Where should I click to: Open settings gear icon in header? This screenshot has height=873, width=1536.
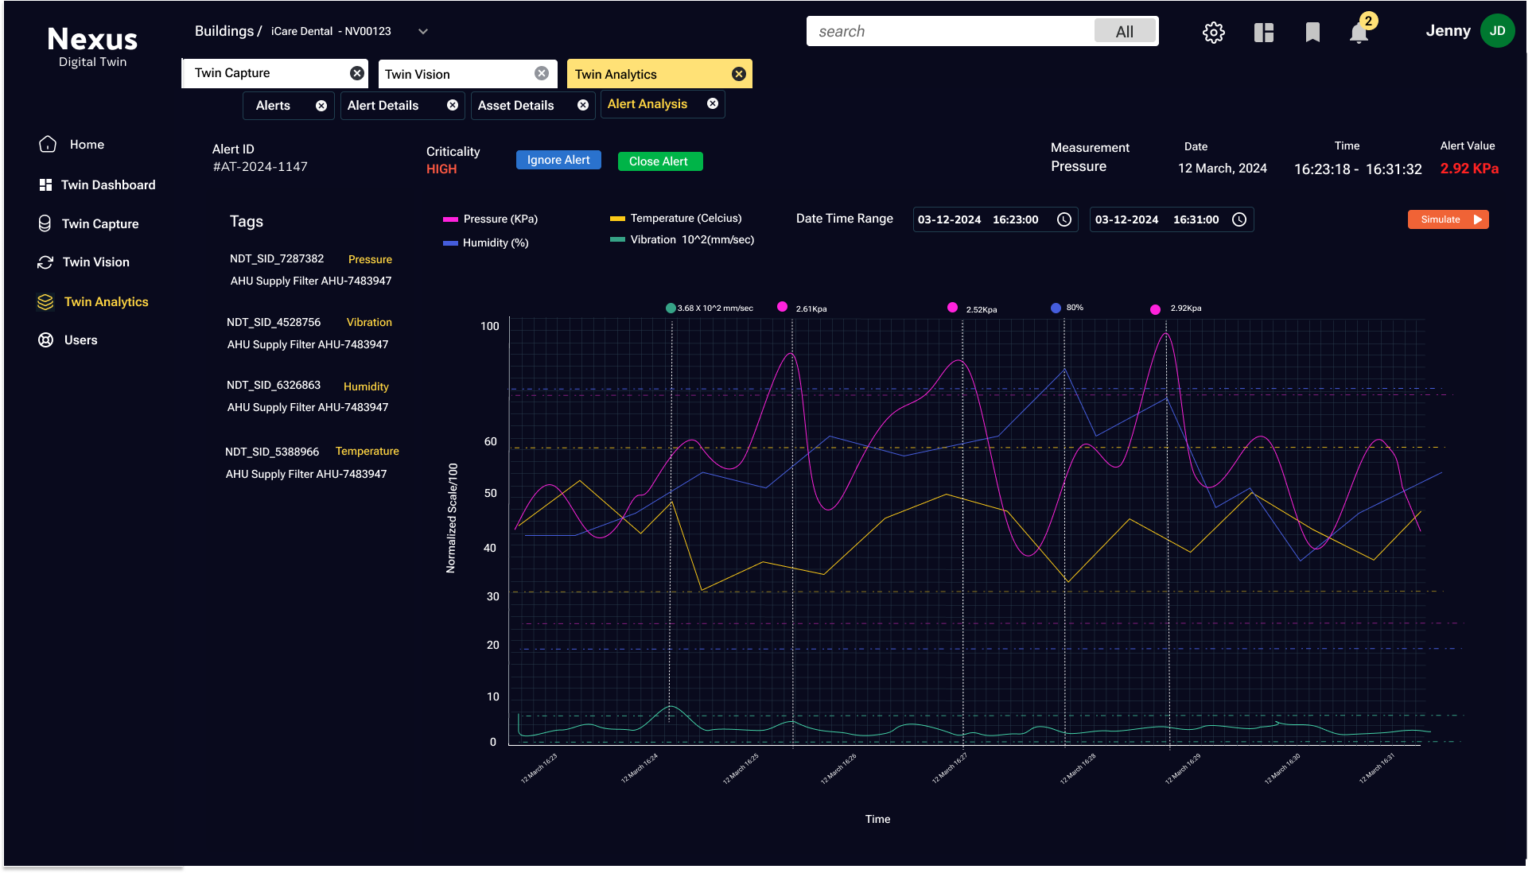click(1213, 32)
